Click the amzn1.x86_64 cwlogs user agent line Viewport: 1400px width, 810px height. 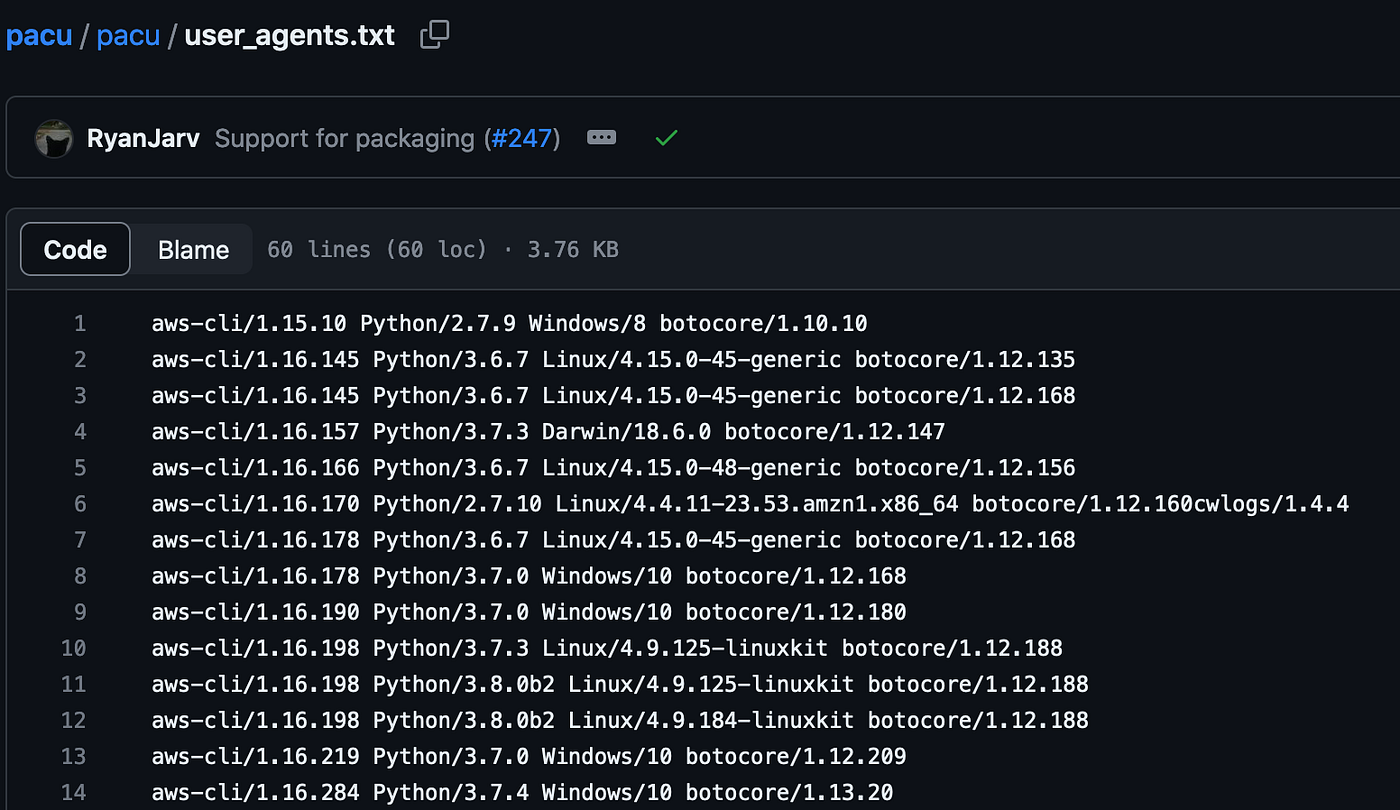click(750, 504)
